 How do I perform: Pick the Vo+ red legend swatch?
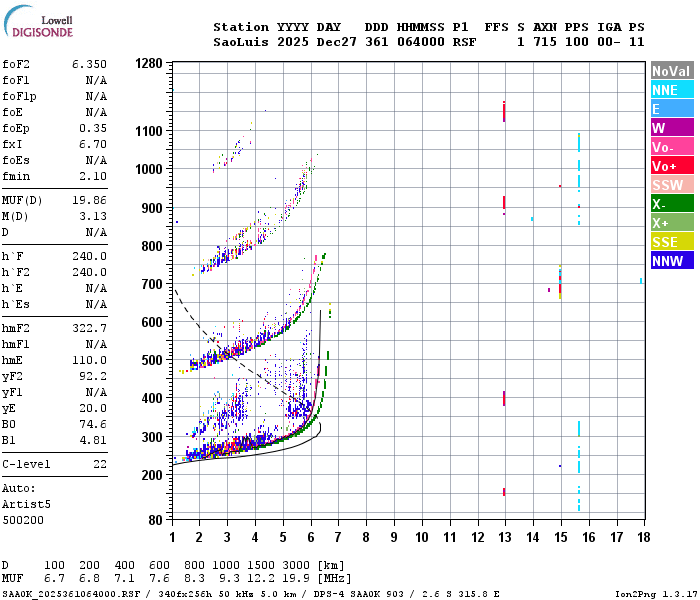coord(672,166)
